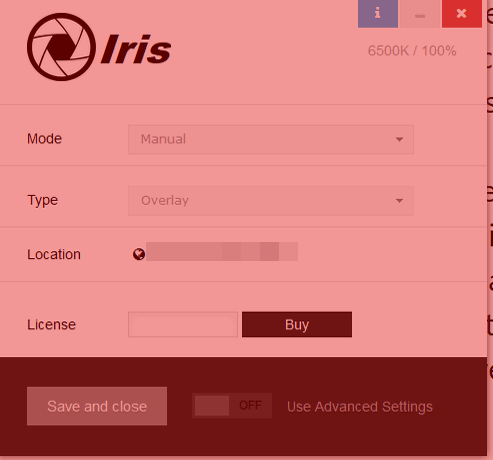493x460 pixels.
Task: Focus the License key input field
Action: pos(183,324)
